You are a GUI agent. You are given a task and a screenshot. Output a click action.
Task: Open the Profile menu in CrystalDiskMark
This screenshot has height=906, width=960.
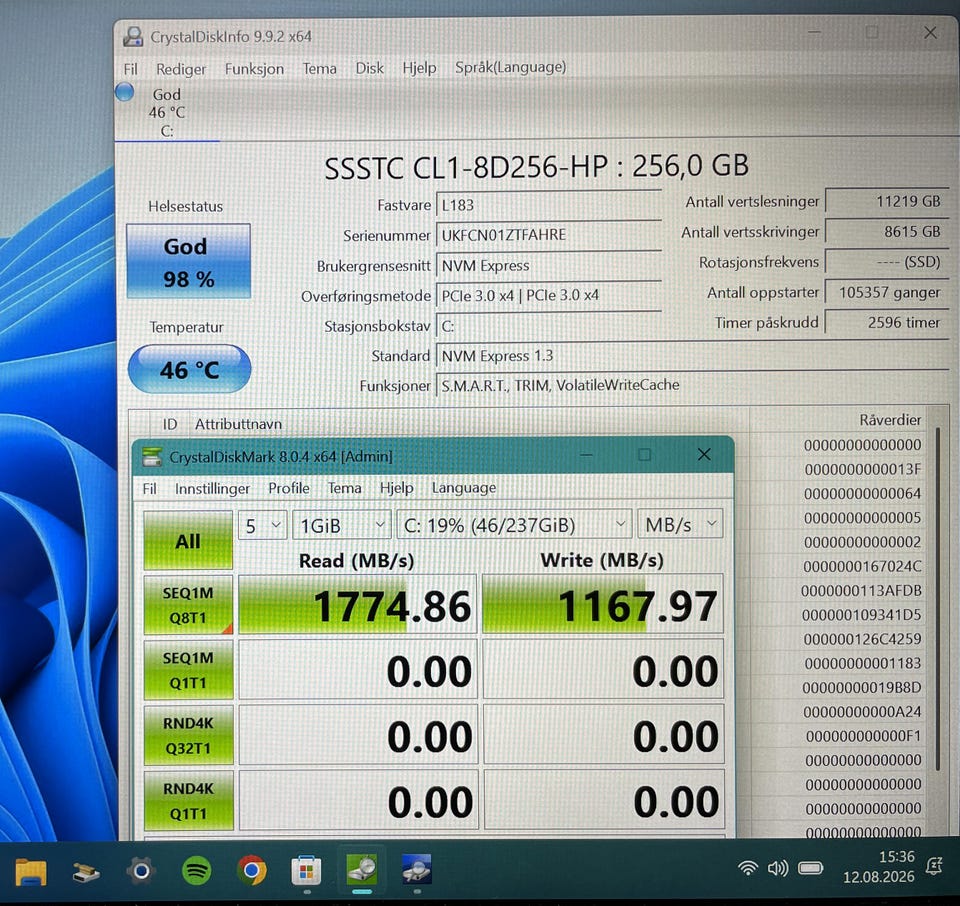click(x=288, y=488)
